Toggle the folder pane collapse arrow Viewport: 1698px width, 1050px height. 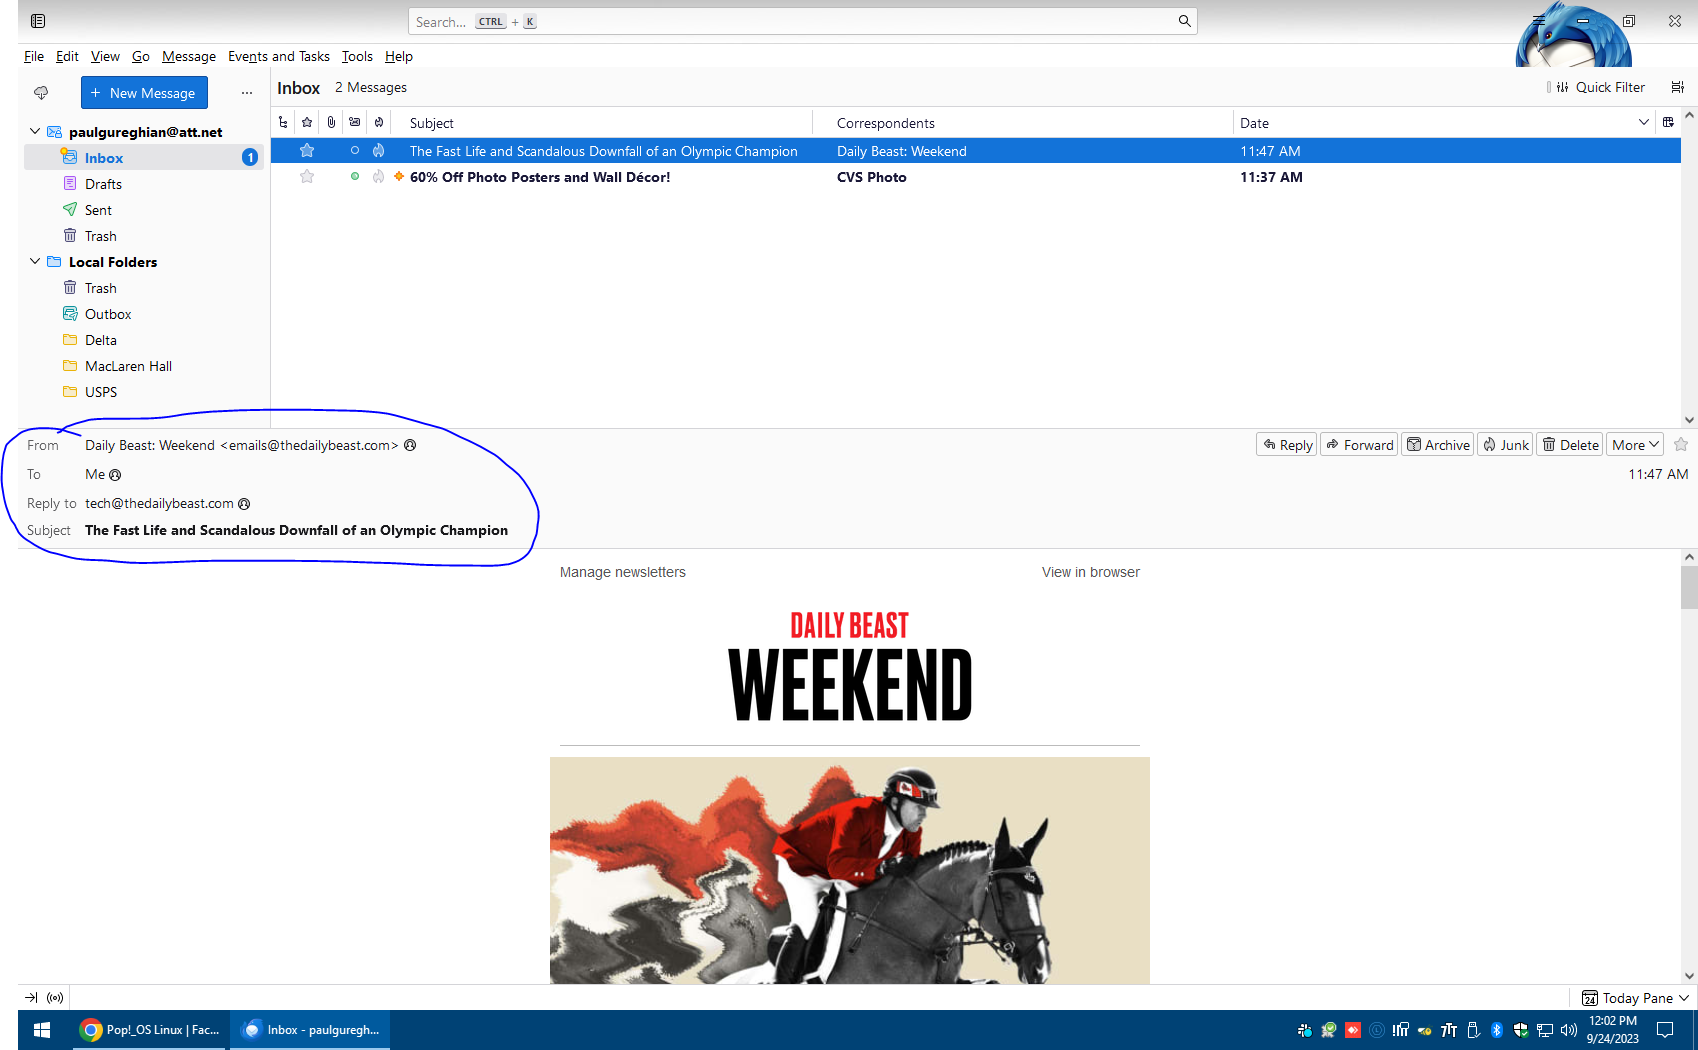(x=31, y=997)
